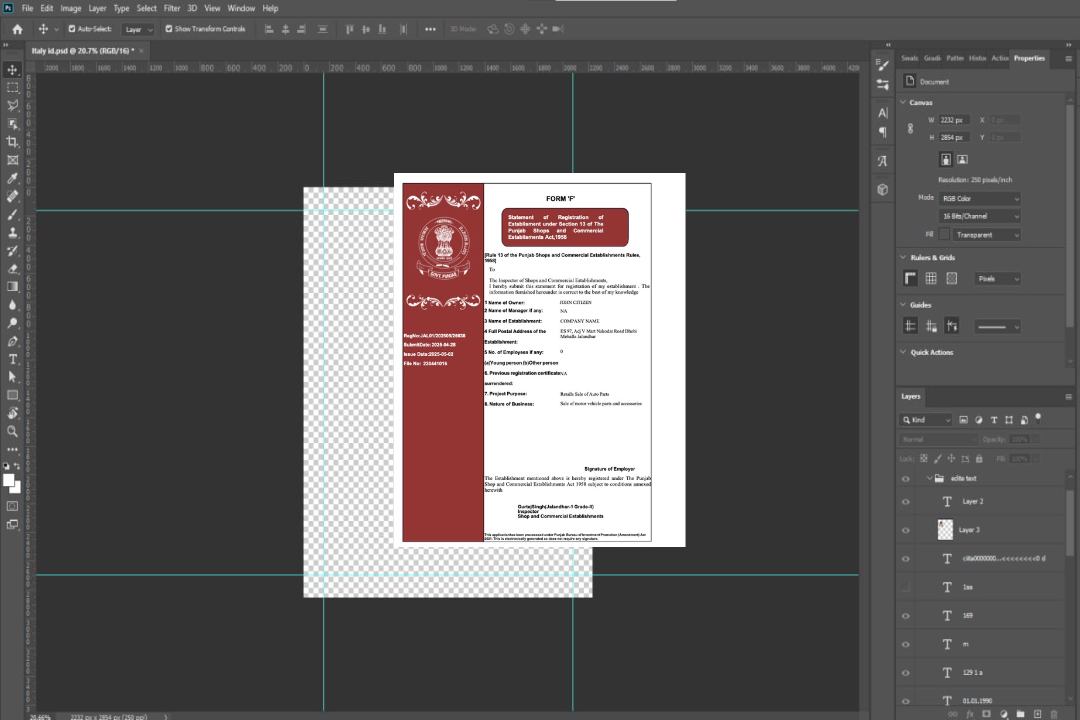Screen dimensions: 1080x720
Task: Align left edges in options bar
Action: (269, 29)
